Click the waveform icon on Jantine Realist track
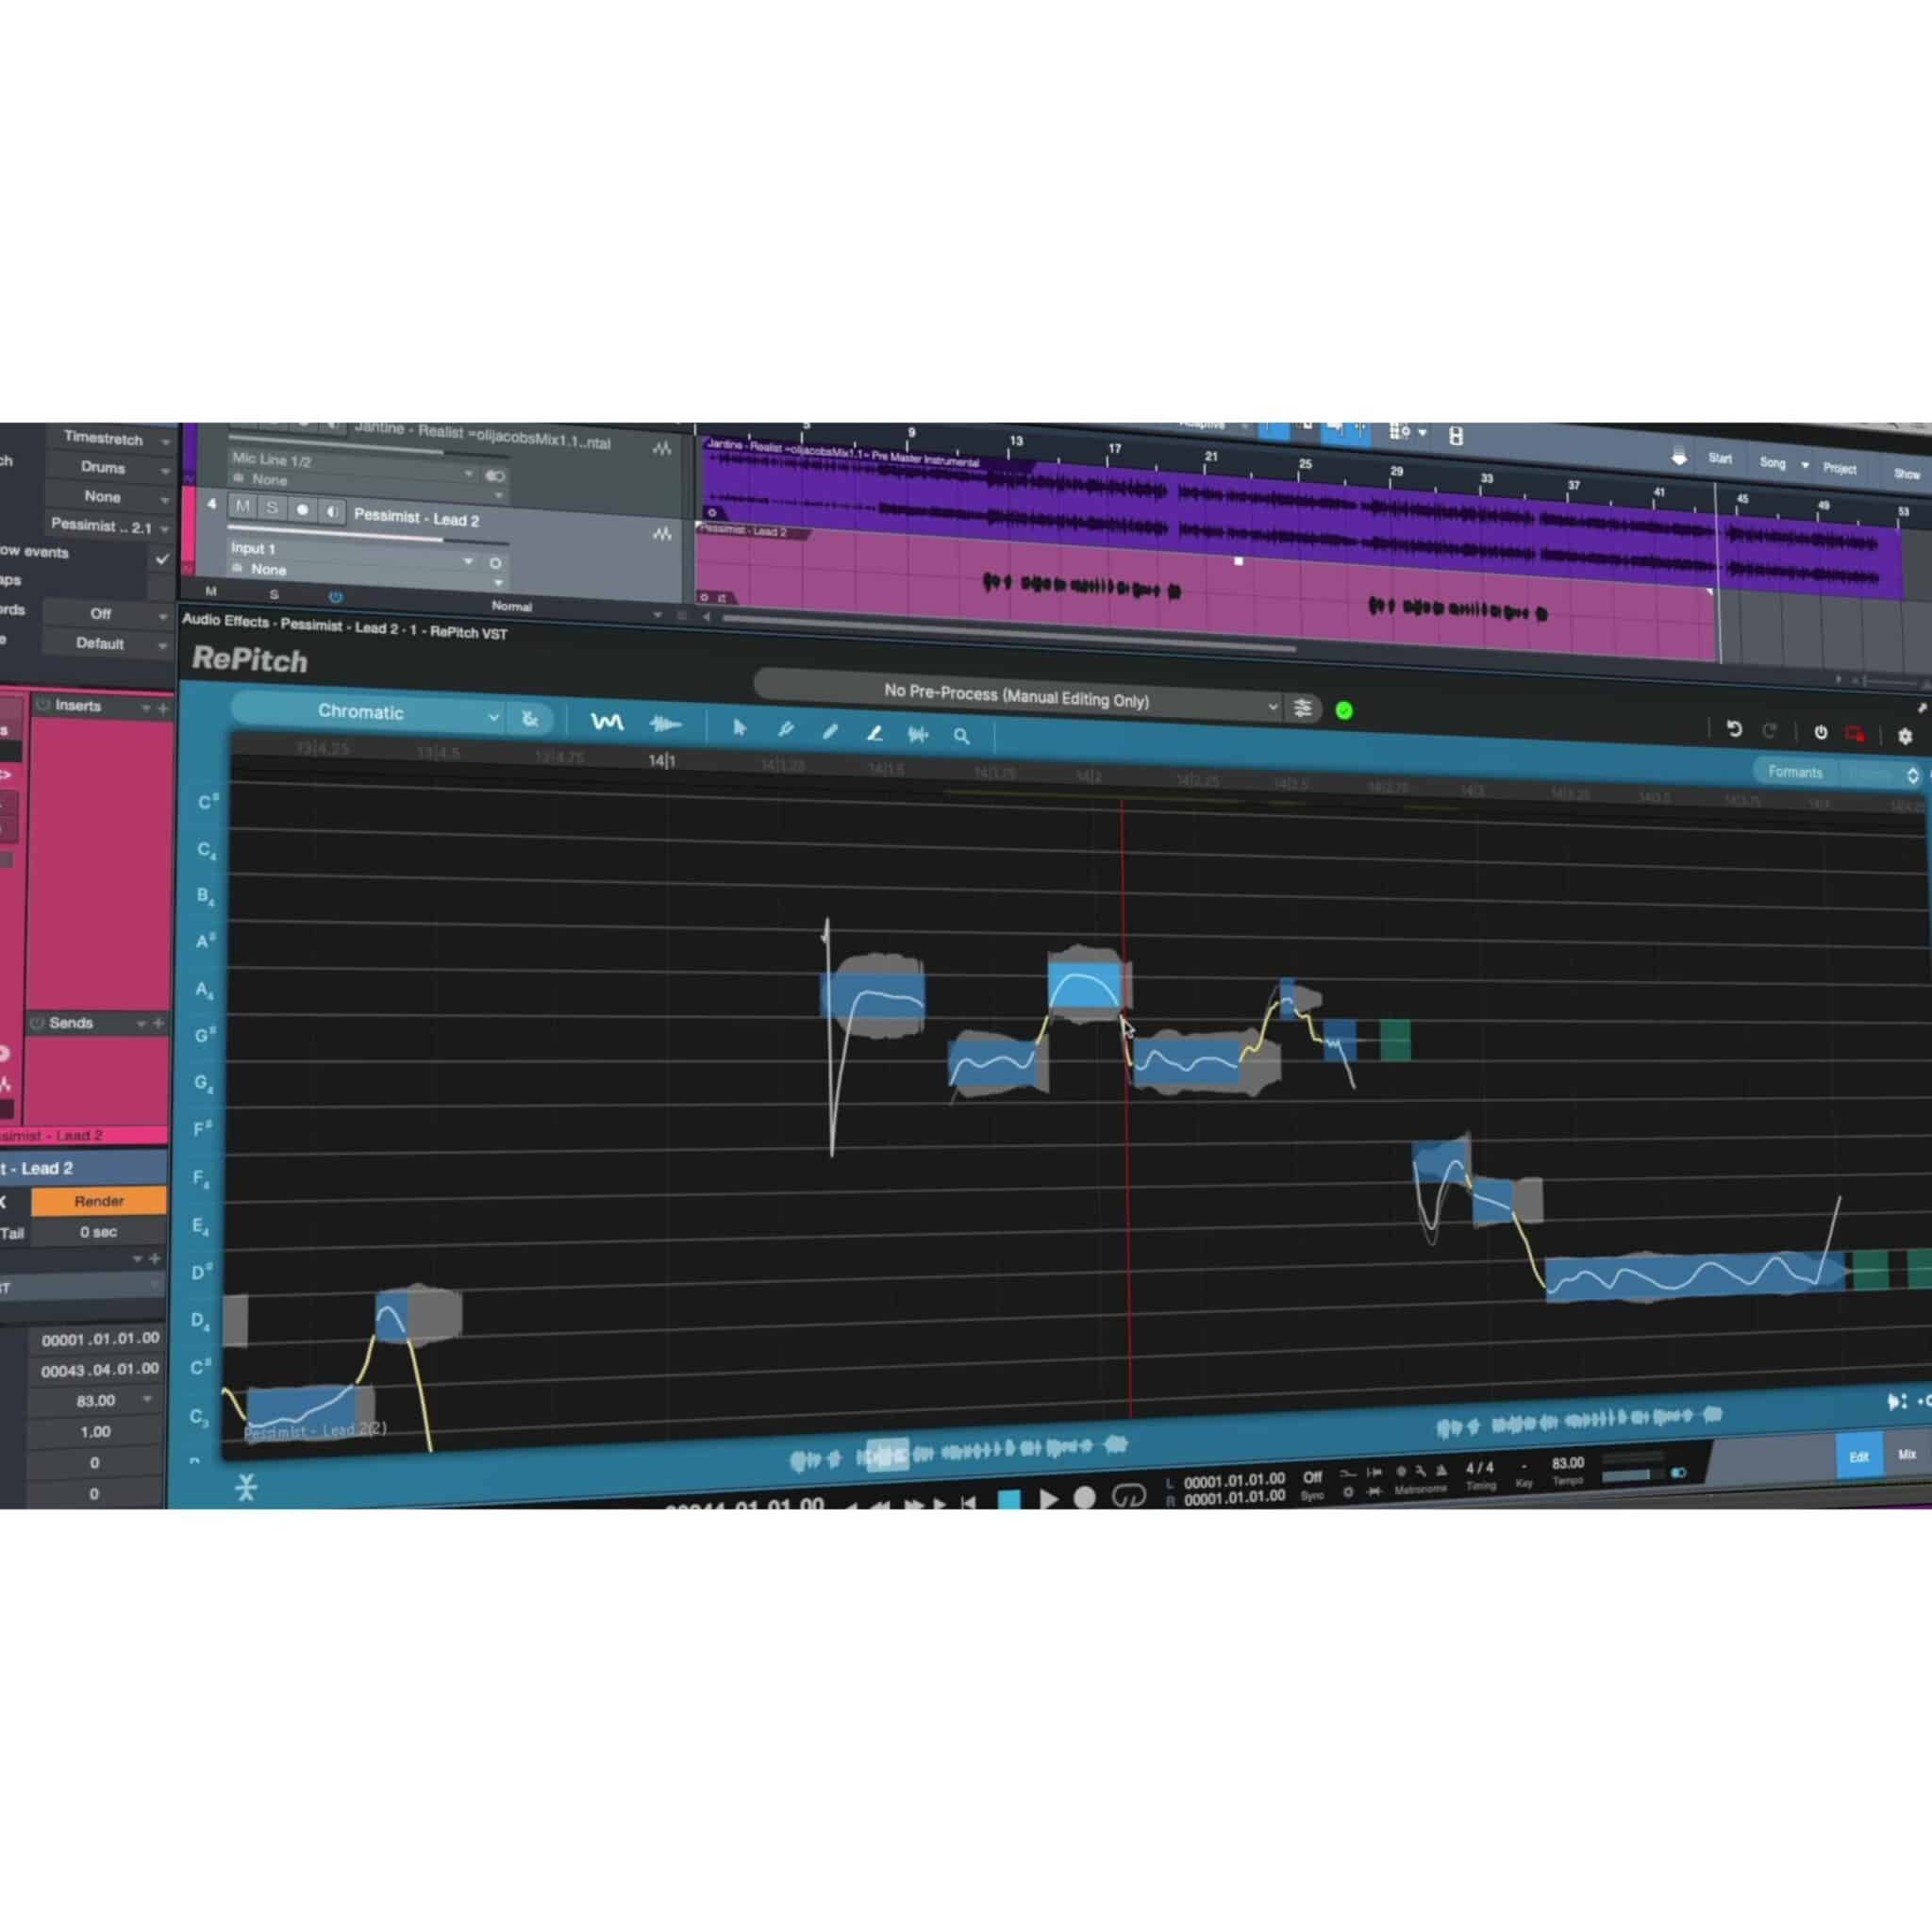1932x1932 pixels. tap(662, 449)
